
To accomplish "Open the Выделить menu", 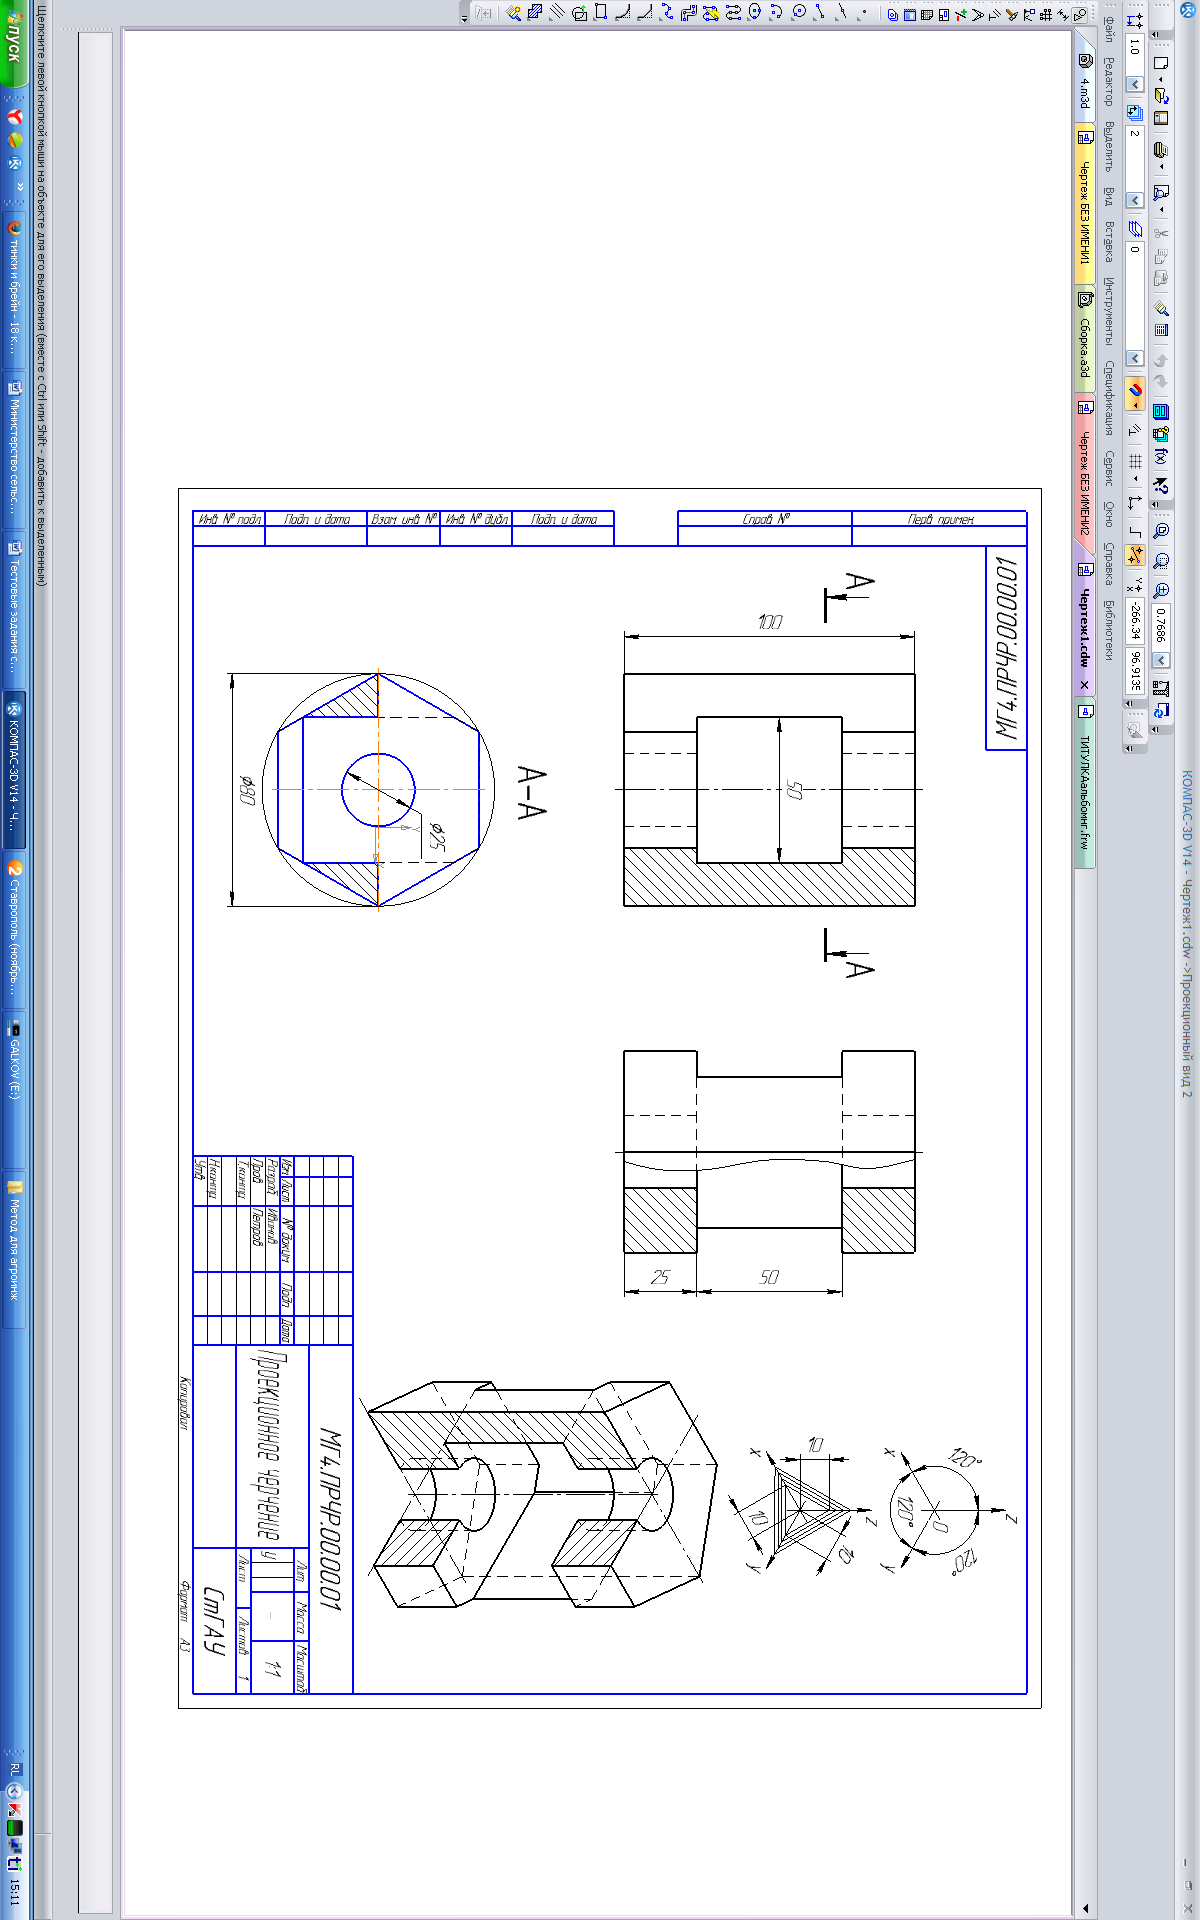I will [1109, 147].
